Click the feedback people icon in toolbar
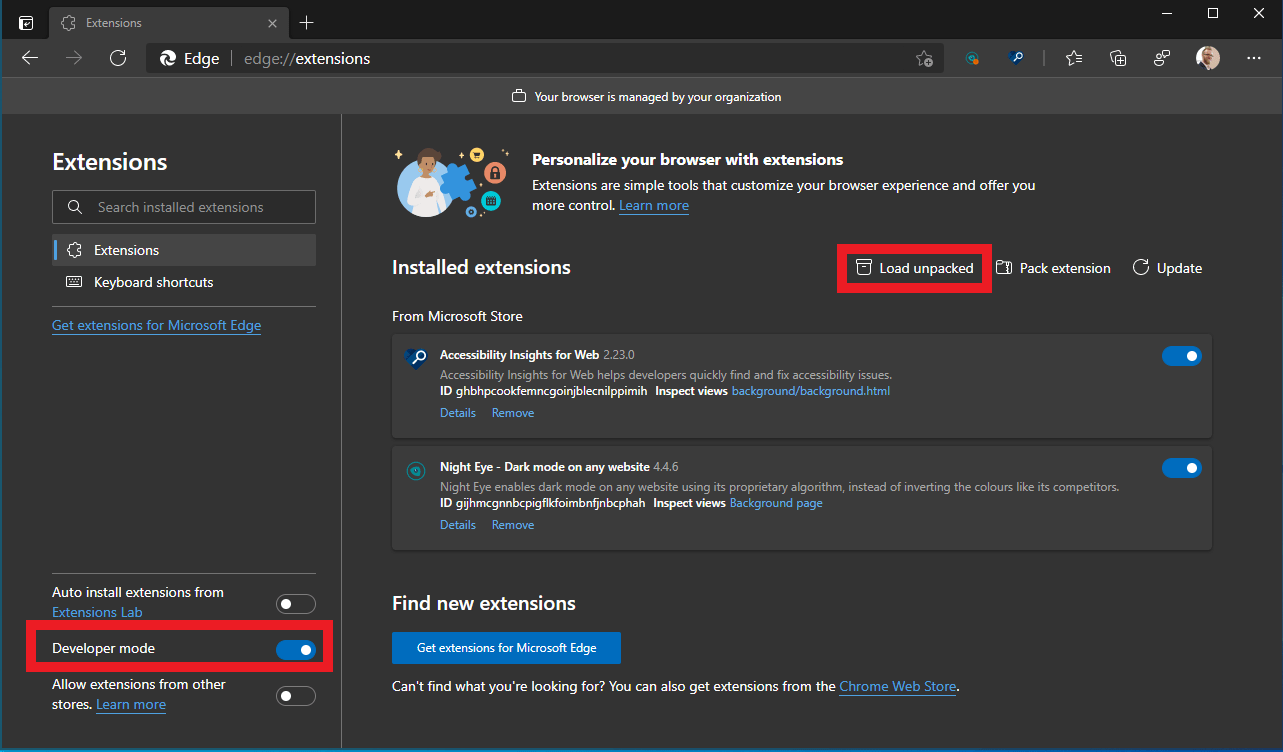This screenshot has height=752, width=1283. tap(1162, 58)
